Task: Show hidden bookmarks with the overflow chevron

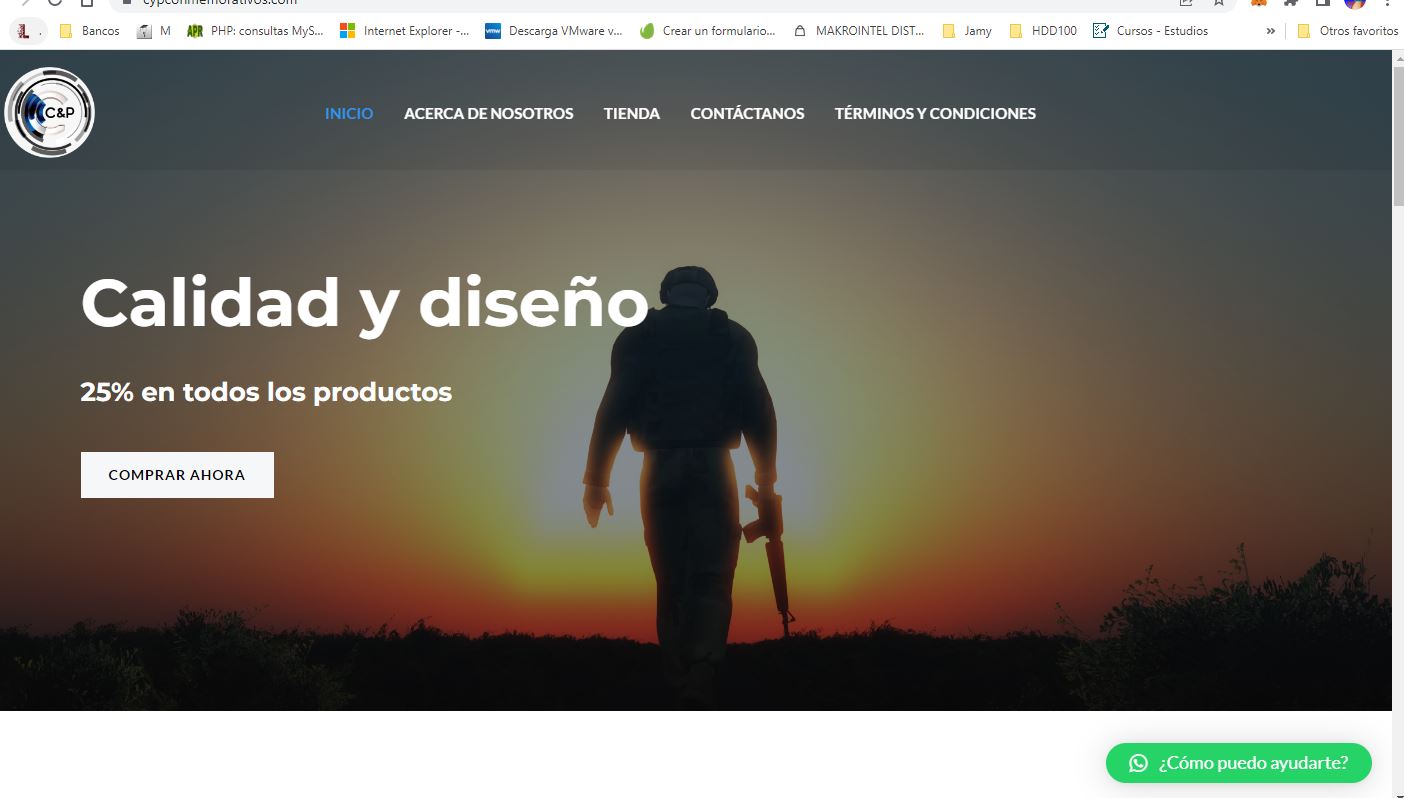Action: 1271,31
